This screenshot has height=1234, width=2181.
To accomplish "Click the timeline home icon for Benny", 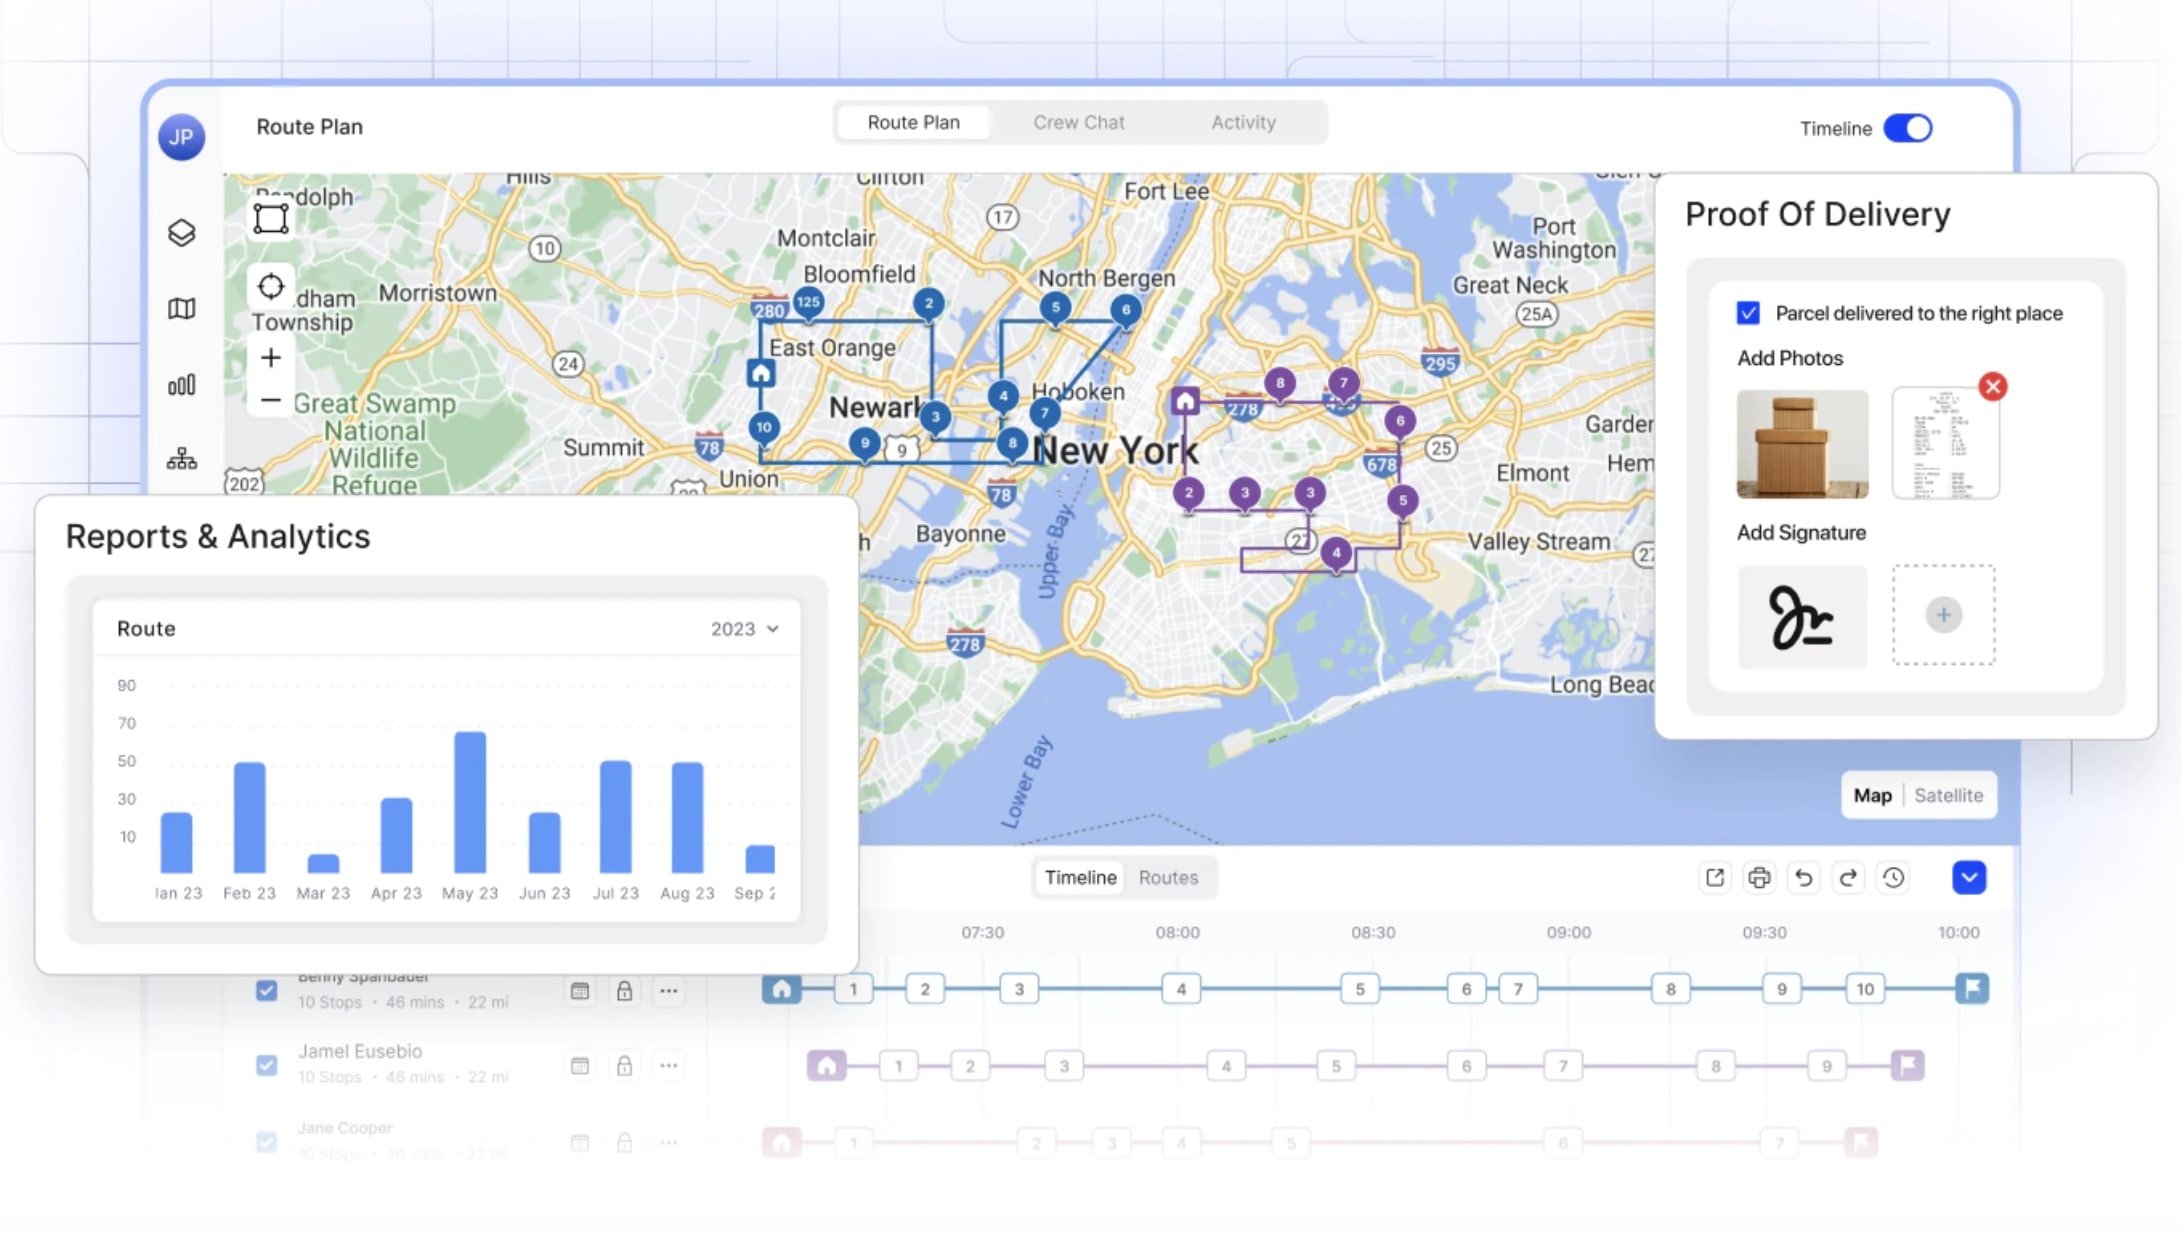I will click(782, 989).
